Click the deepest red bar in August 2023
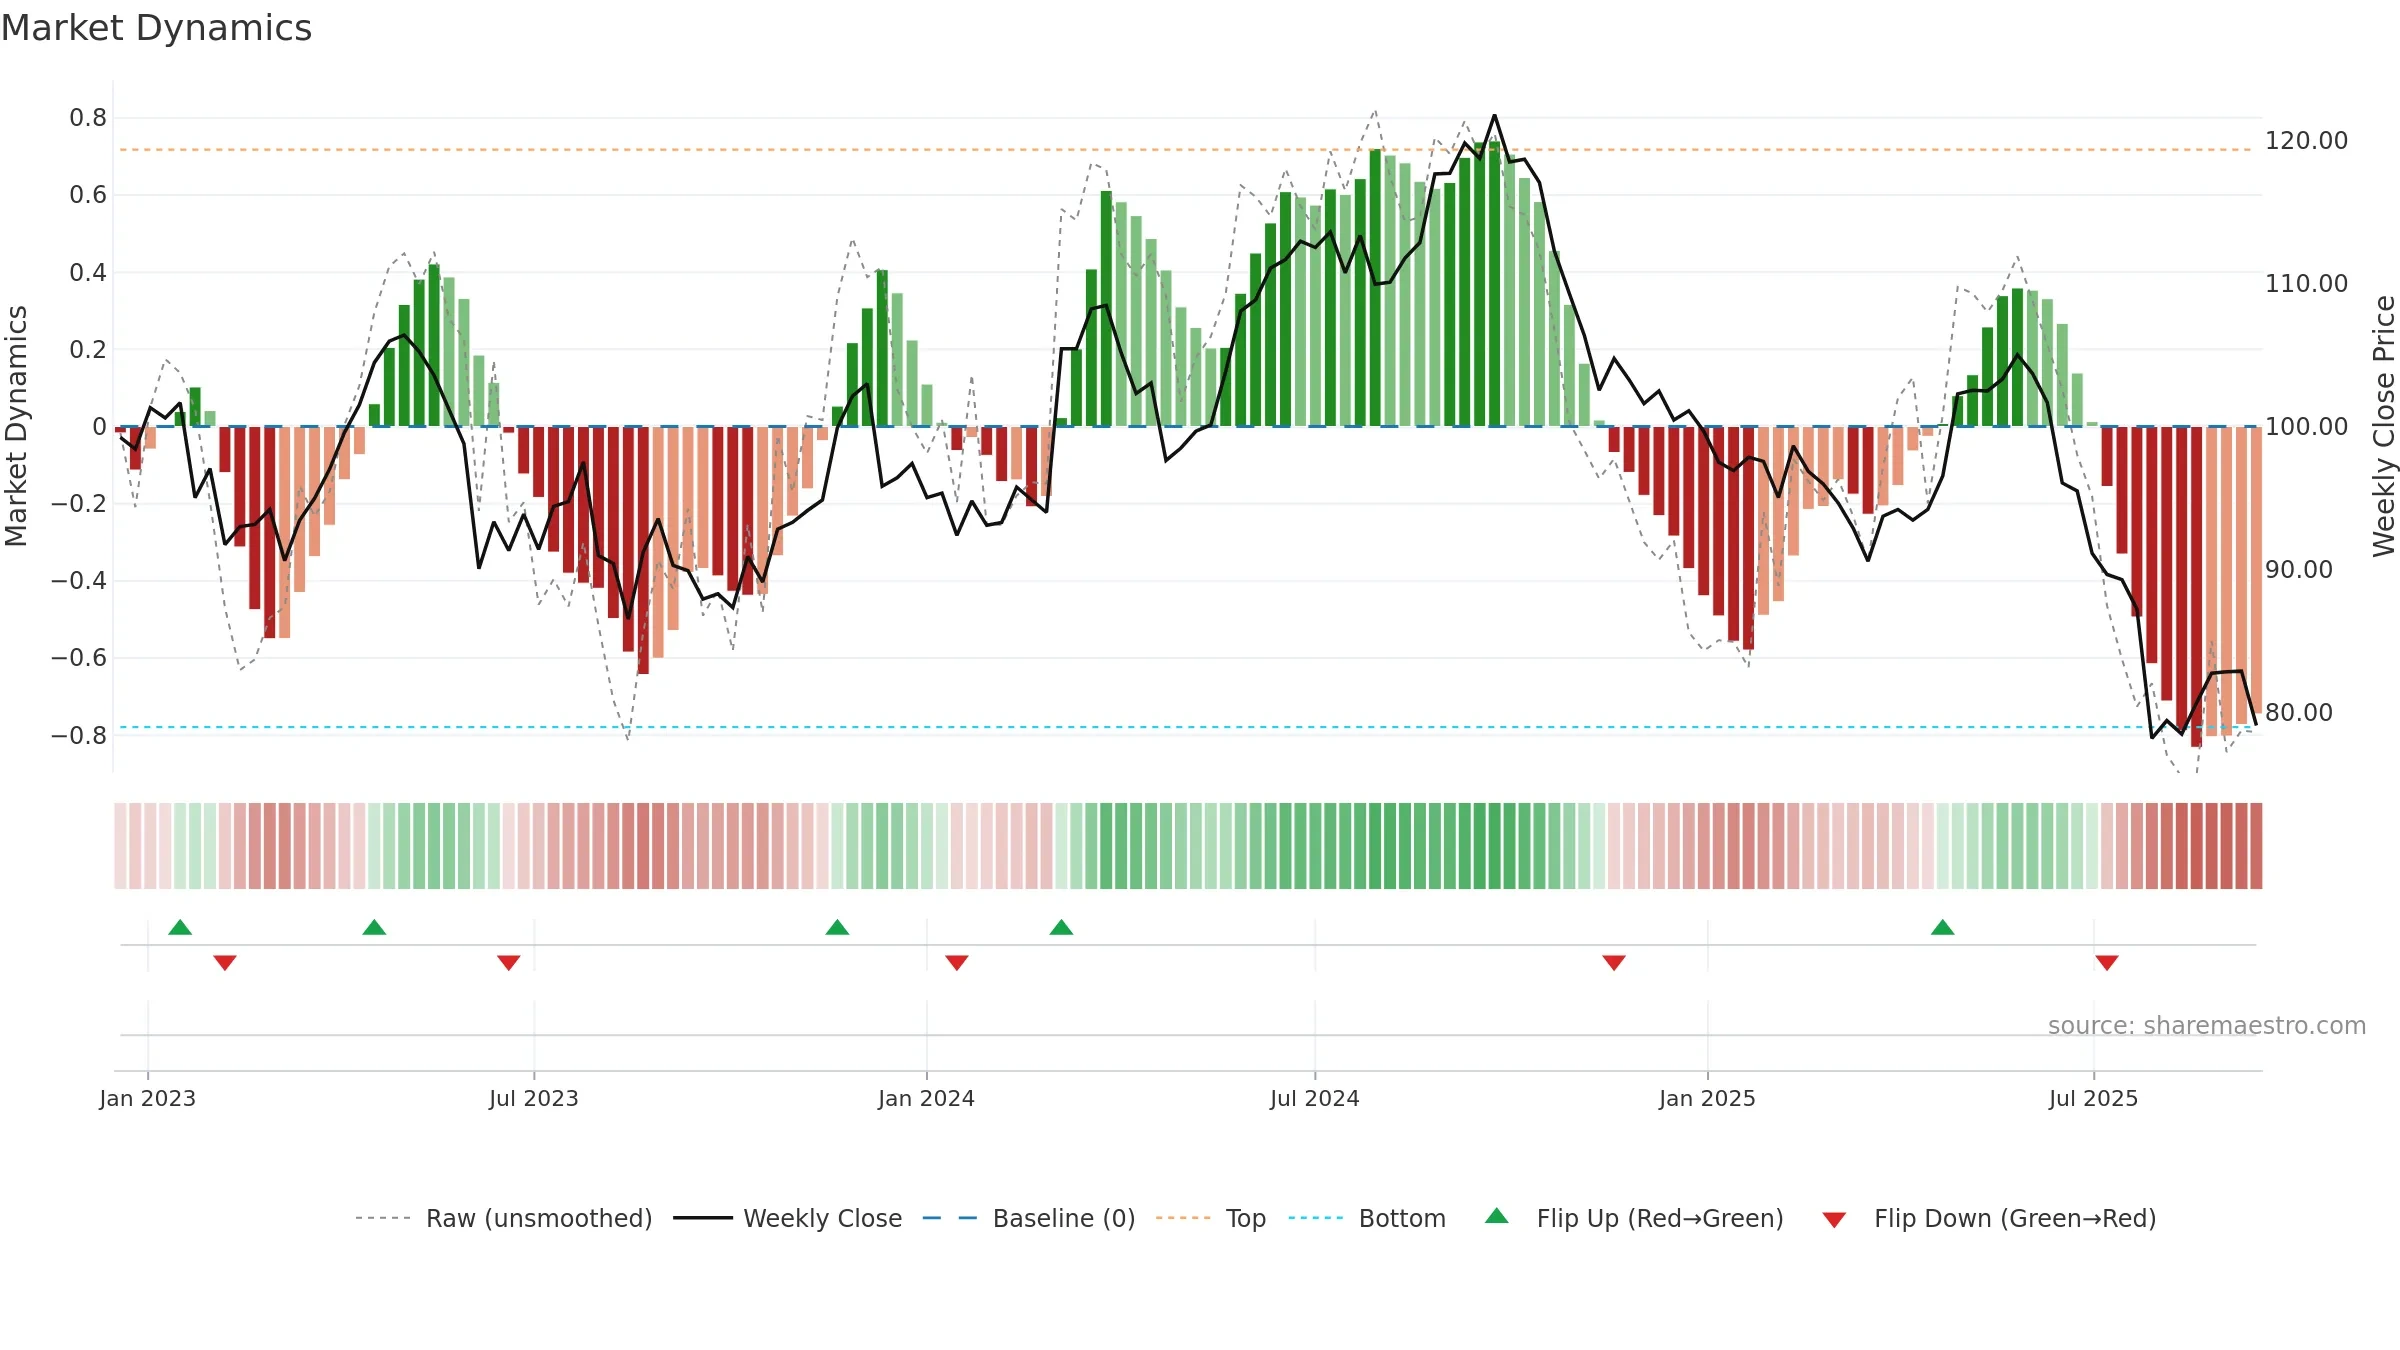 tap(643, 550)
